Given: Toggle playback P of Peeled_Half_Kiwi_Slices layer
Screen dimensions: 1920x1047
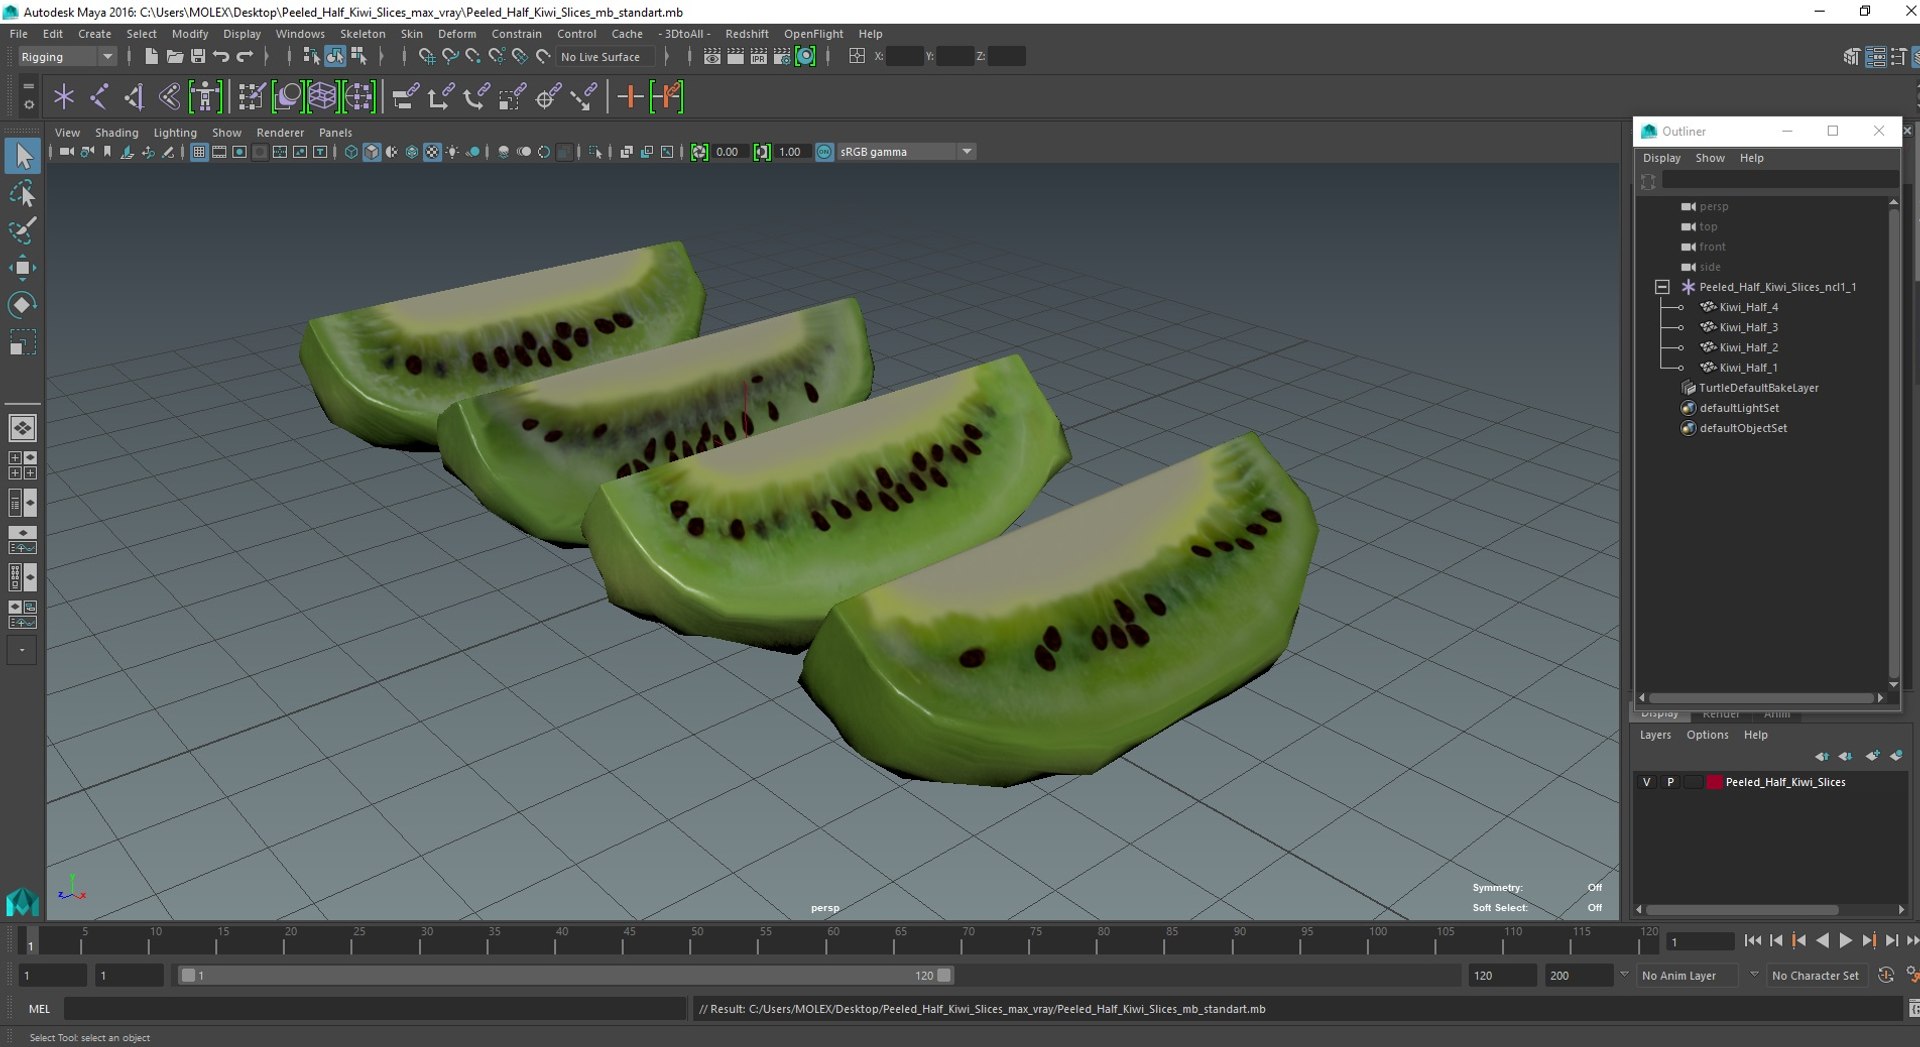Looking at the screenshot, I should coord(1670,782).
